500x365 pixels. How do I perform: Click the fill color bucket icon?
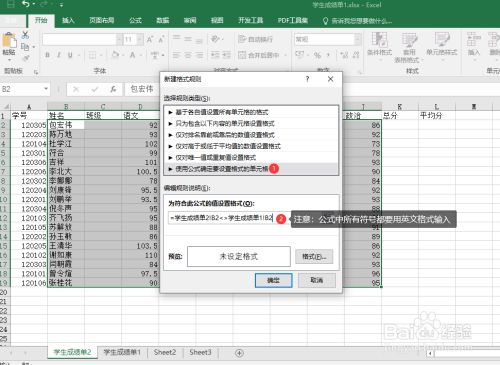point(115,55)
